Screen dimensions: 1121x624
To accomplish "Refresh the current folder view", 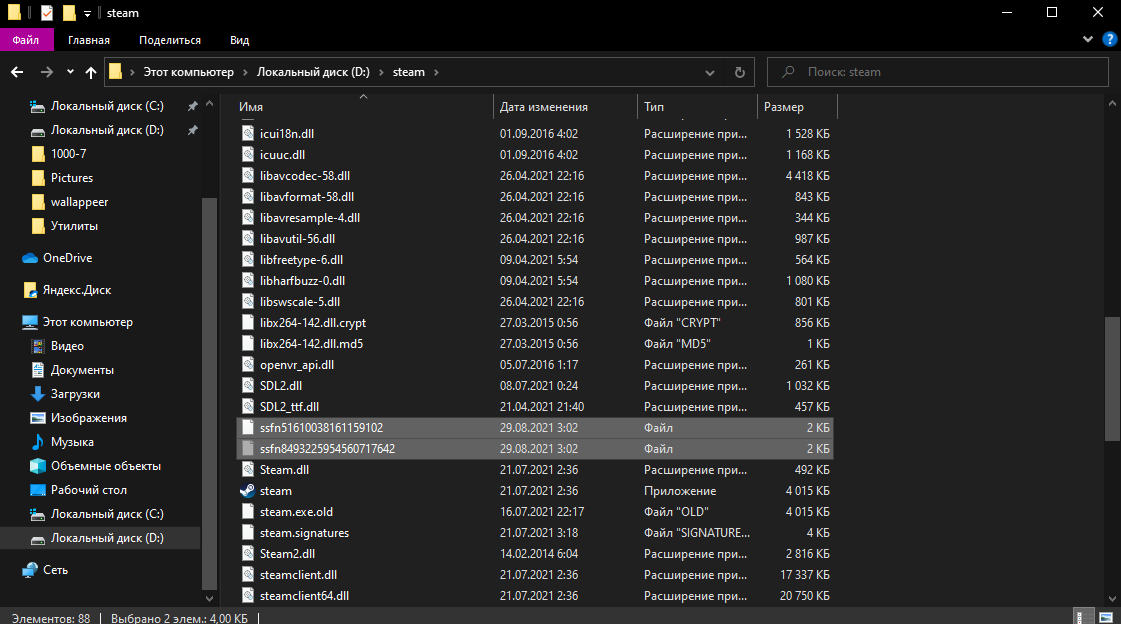I will (740, 72).
